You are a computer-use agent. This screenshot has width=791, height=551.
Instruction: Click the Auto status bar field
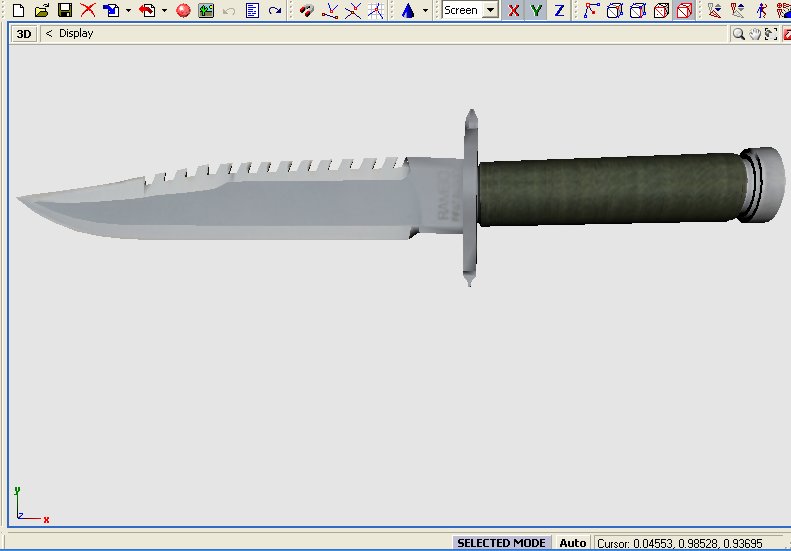pos(573,543)
